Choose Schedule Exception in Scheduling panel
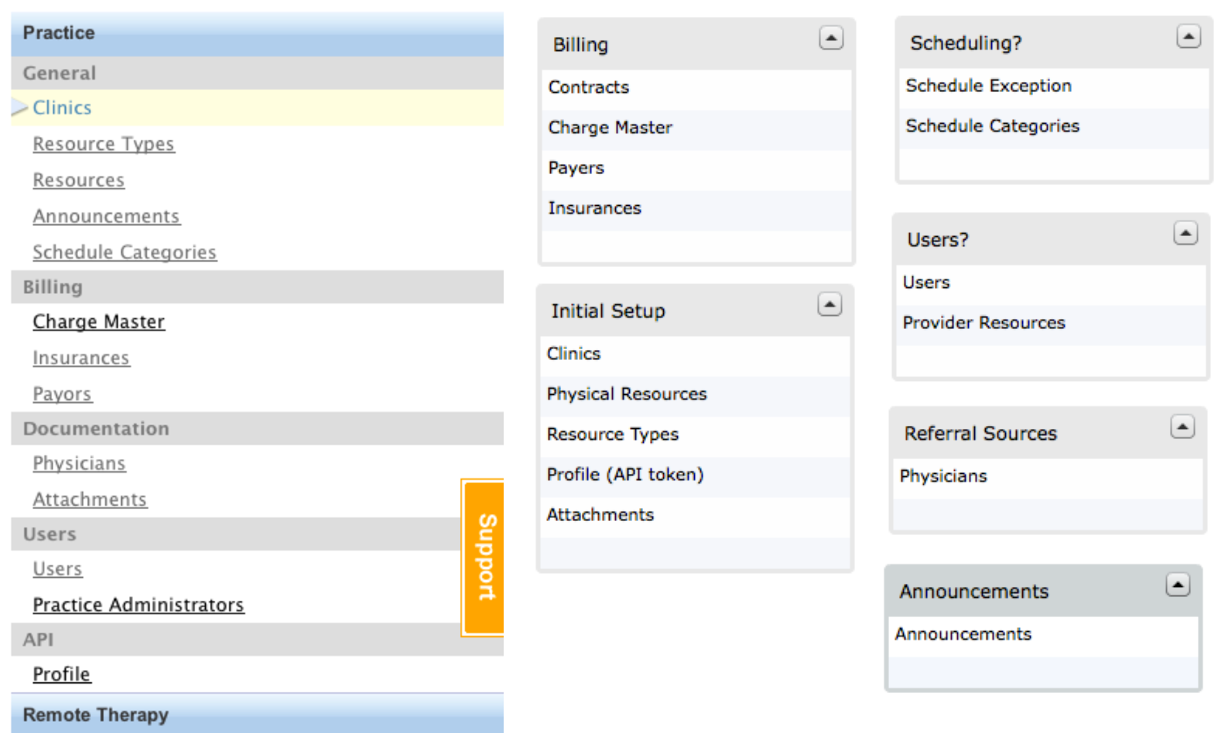This screenshot has height=748, width=1224. tap(988, 86)
